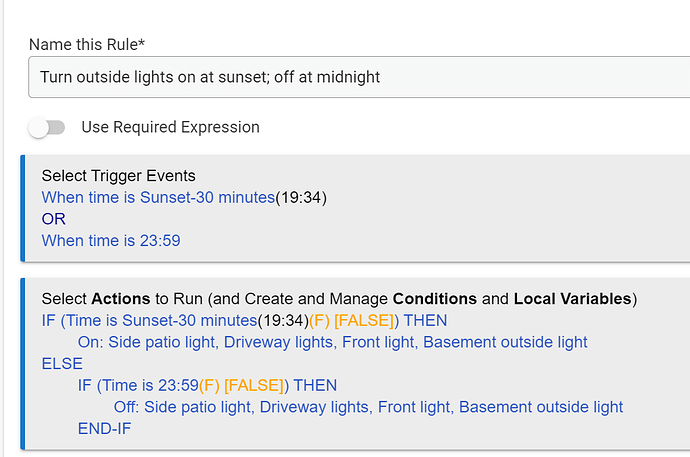Expand the Select Trigger Events section
Viewport: 690px width, 457px height.
pyautogui.click(x=118, y=176)
